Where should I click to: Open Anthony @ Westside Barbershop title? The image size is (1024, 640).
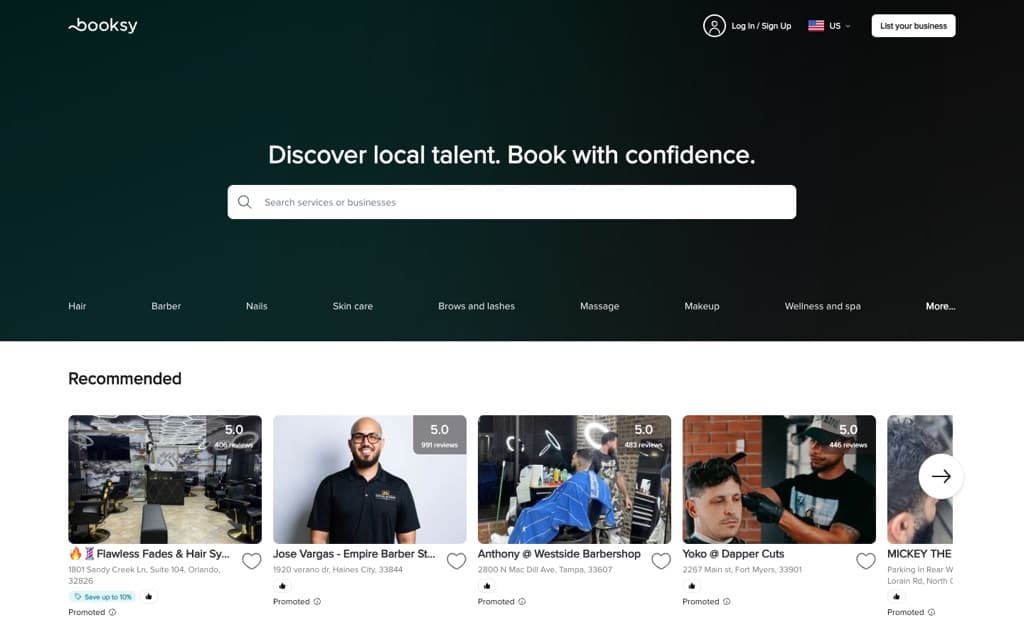[559, 554]
